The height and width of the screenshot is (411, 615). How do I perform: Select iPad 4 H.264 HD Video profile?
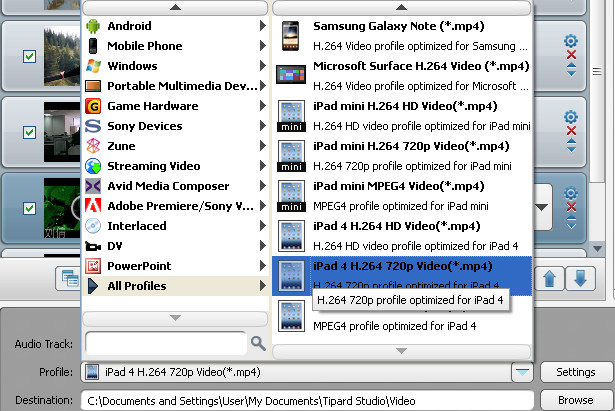(402, 236)
